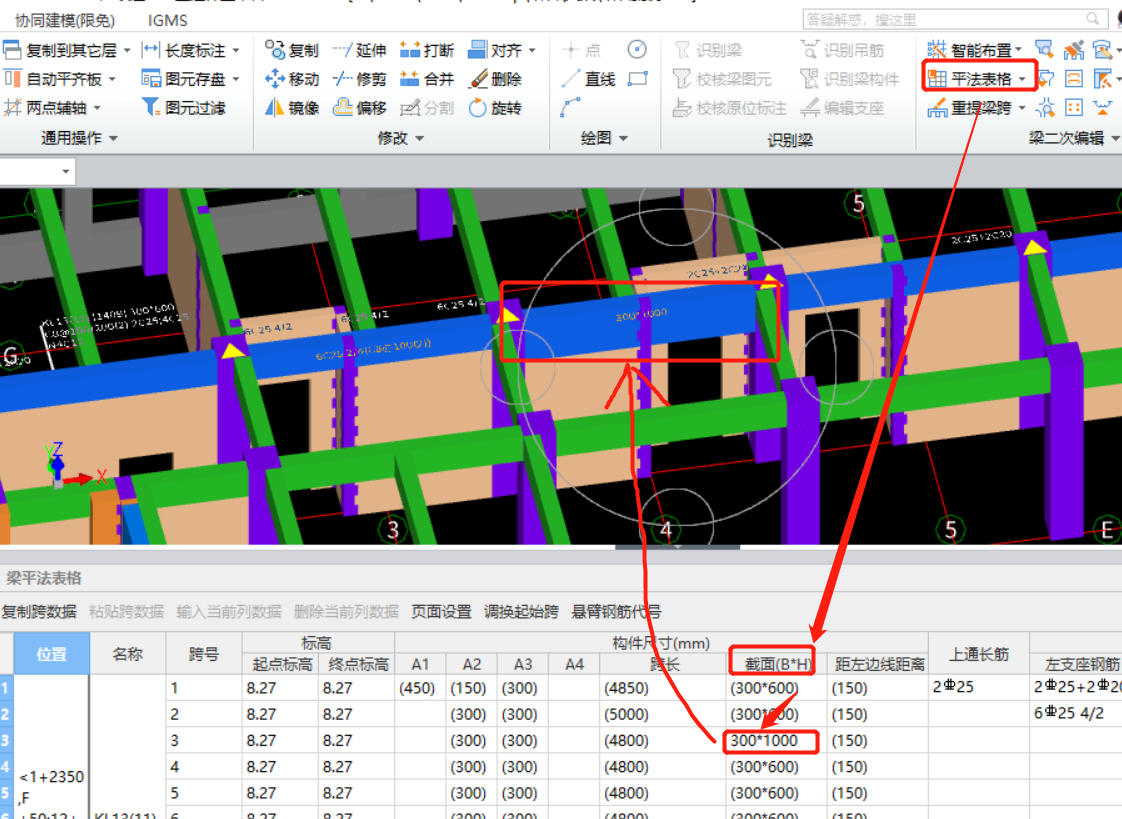1122x819 pixels.
Task: Select the 自动平齐板 tool
Action: [54, 79]
